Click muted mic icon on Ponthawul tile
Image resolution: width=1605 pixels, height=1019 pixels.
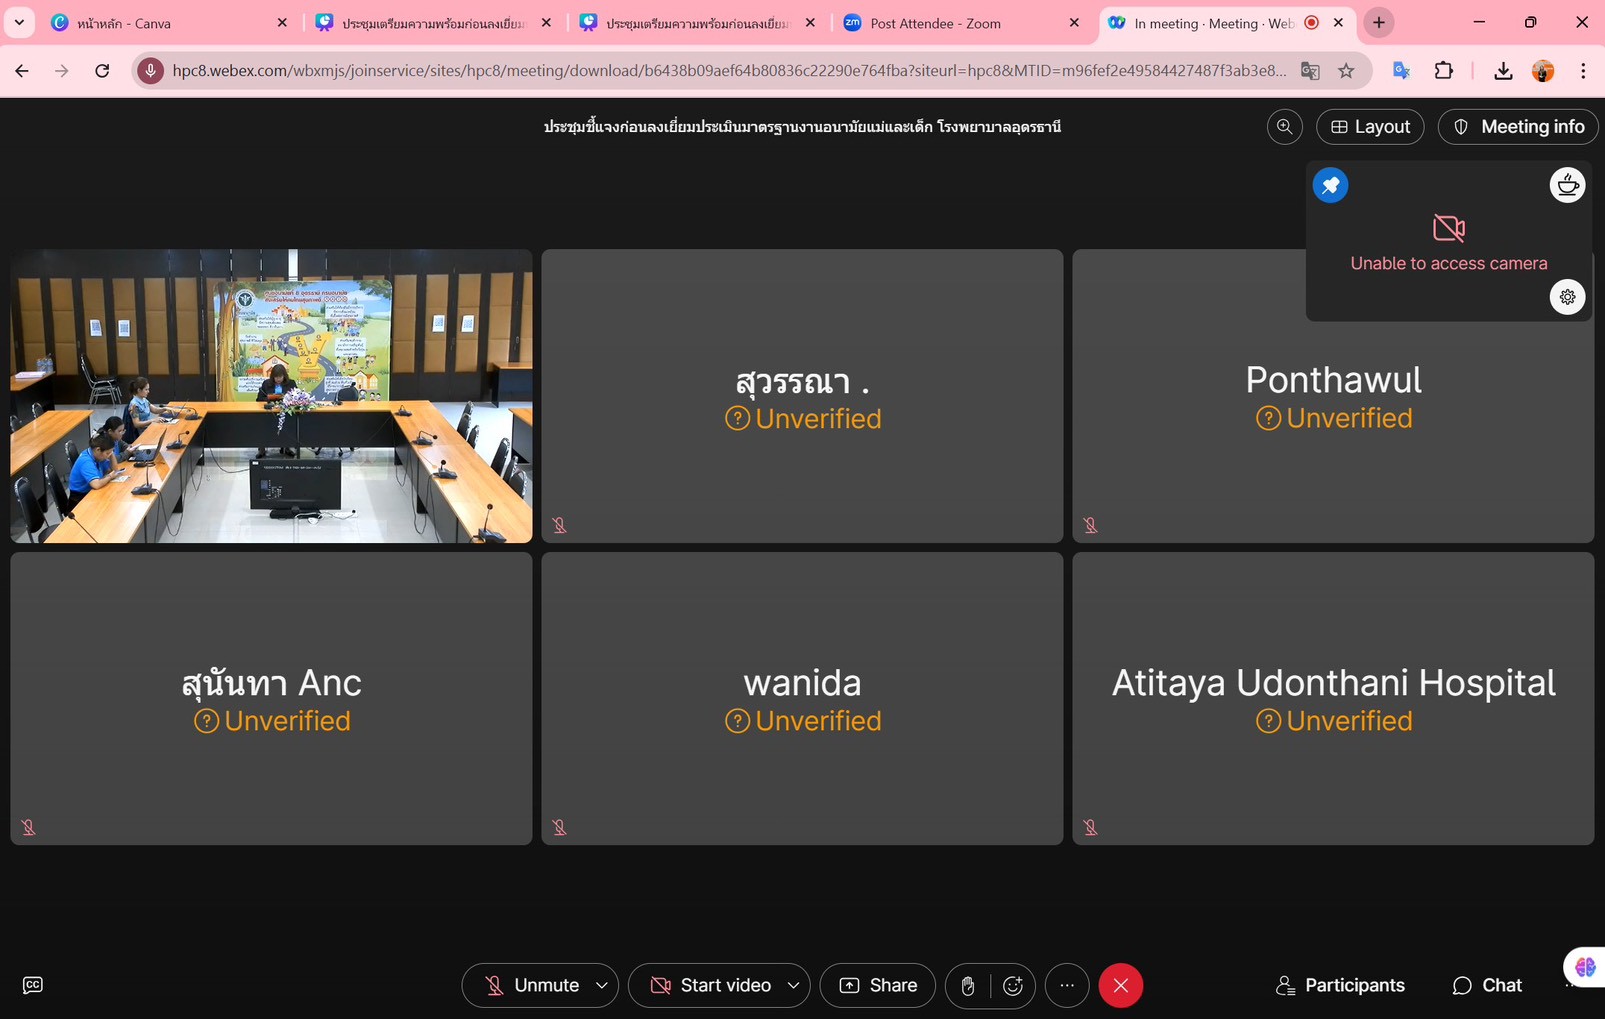click(1091, 525)
